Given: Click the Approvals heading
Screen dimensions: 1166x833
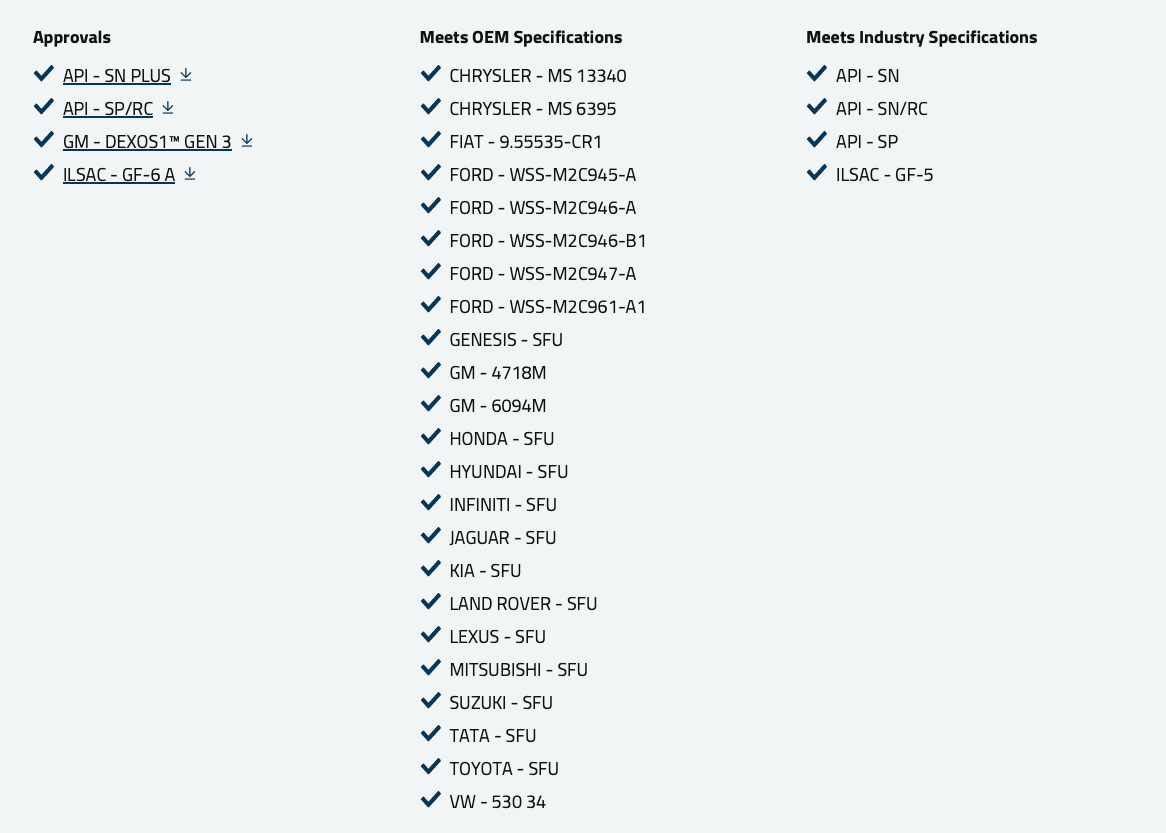Looking at the screenshot, I should (x=72, y=37).
